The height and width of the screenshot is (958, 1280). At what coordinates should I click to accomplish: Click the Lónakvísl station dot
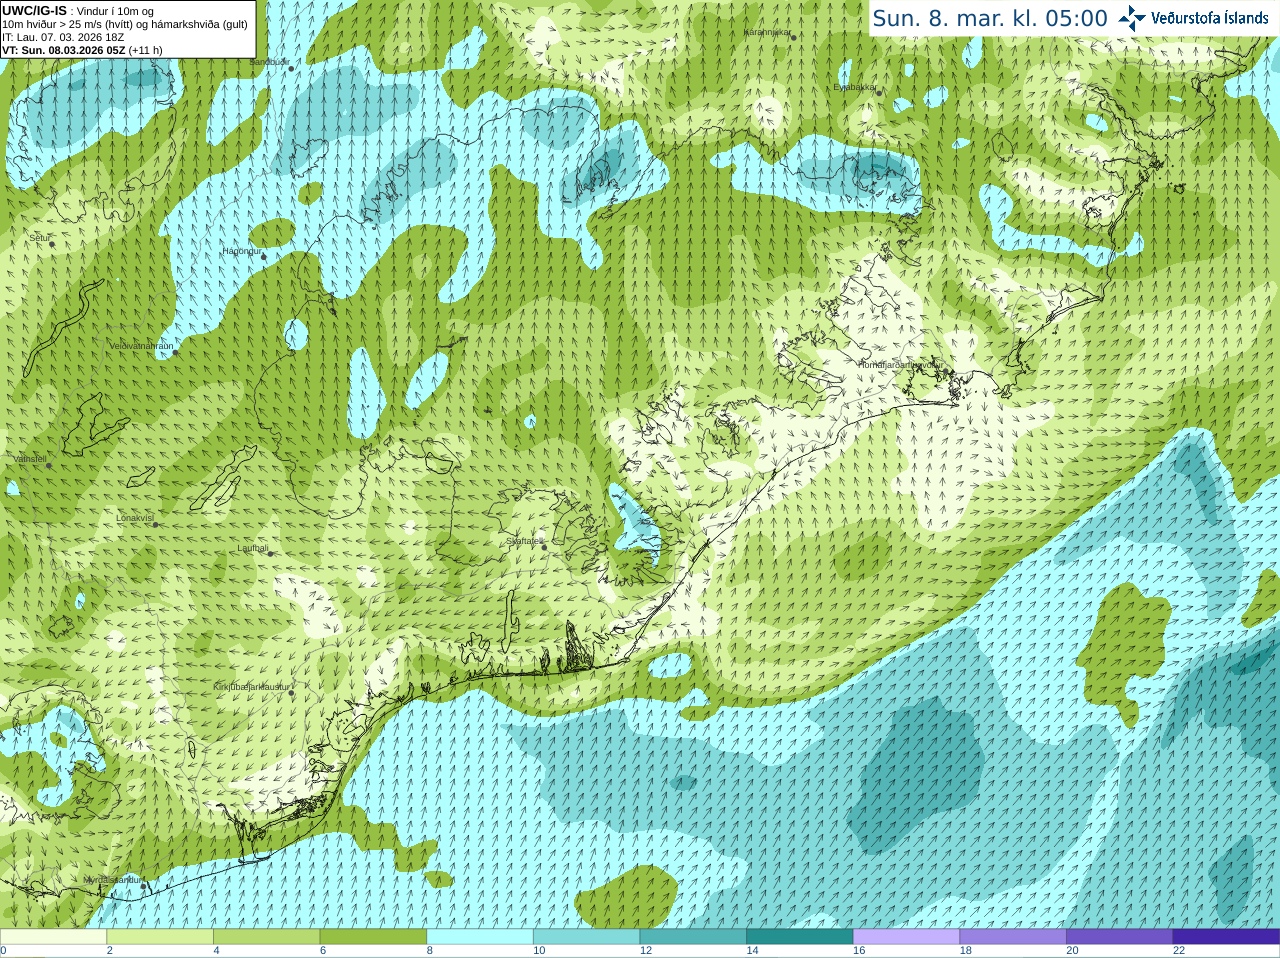coord(155,524)
